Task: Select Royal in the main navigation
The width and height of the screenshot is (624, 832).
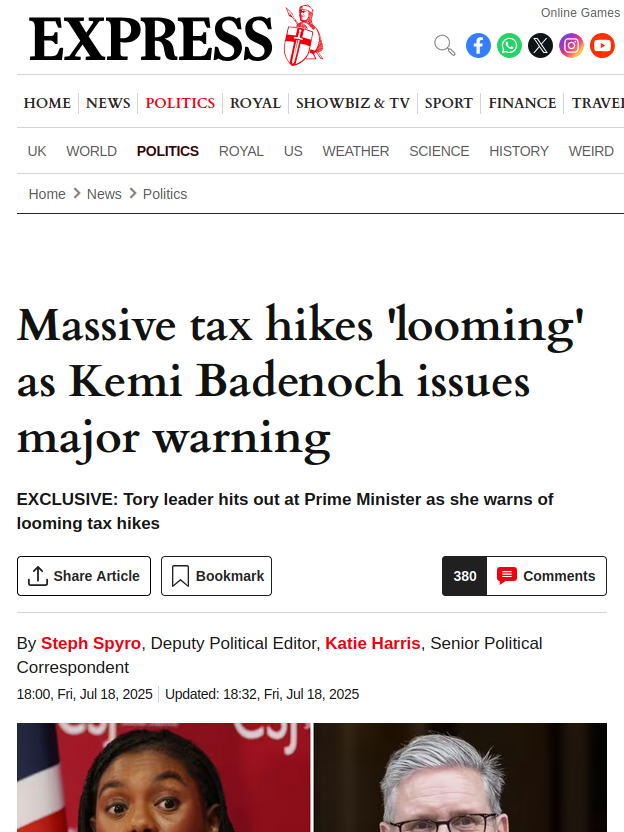Action: (255, 103)
